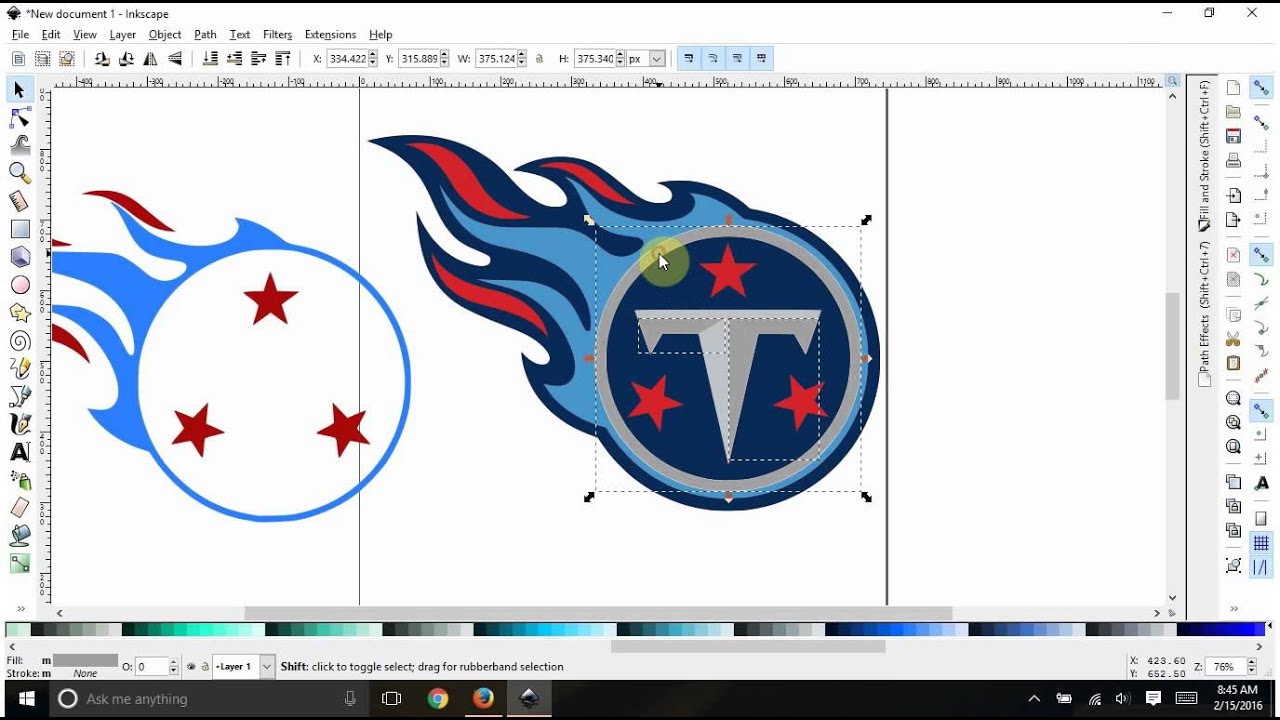Select the Rectangle tool
The image size is (1280, 720).
[x=19, y=229]
